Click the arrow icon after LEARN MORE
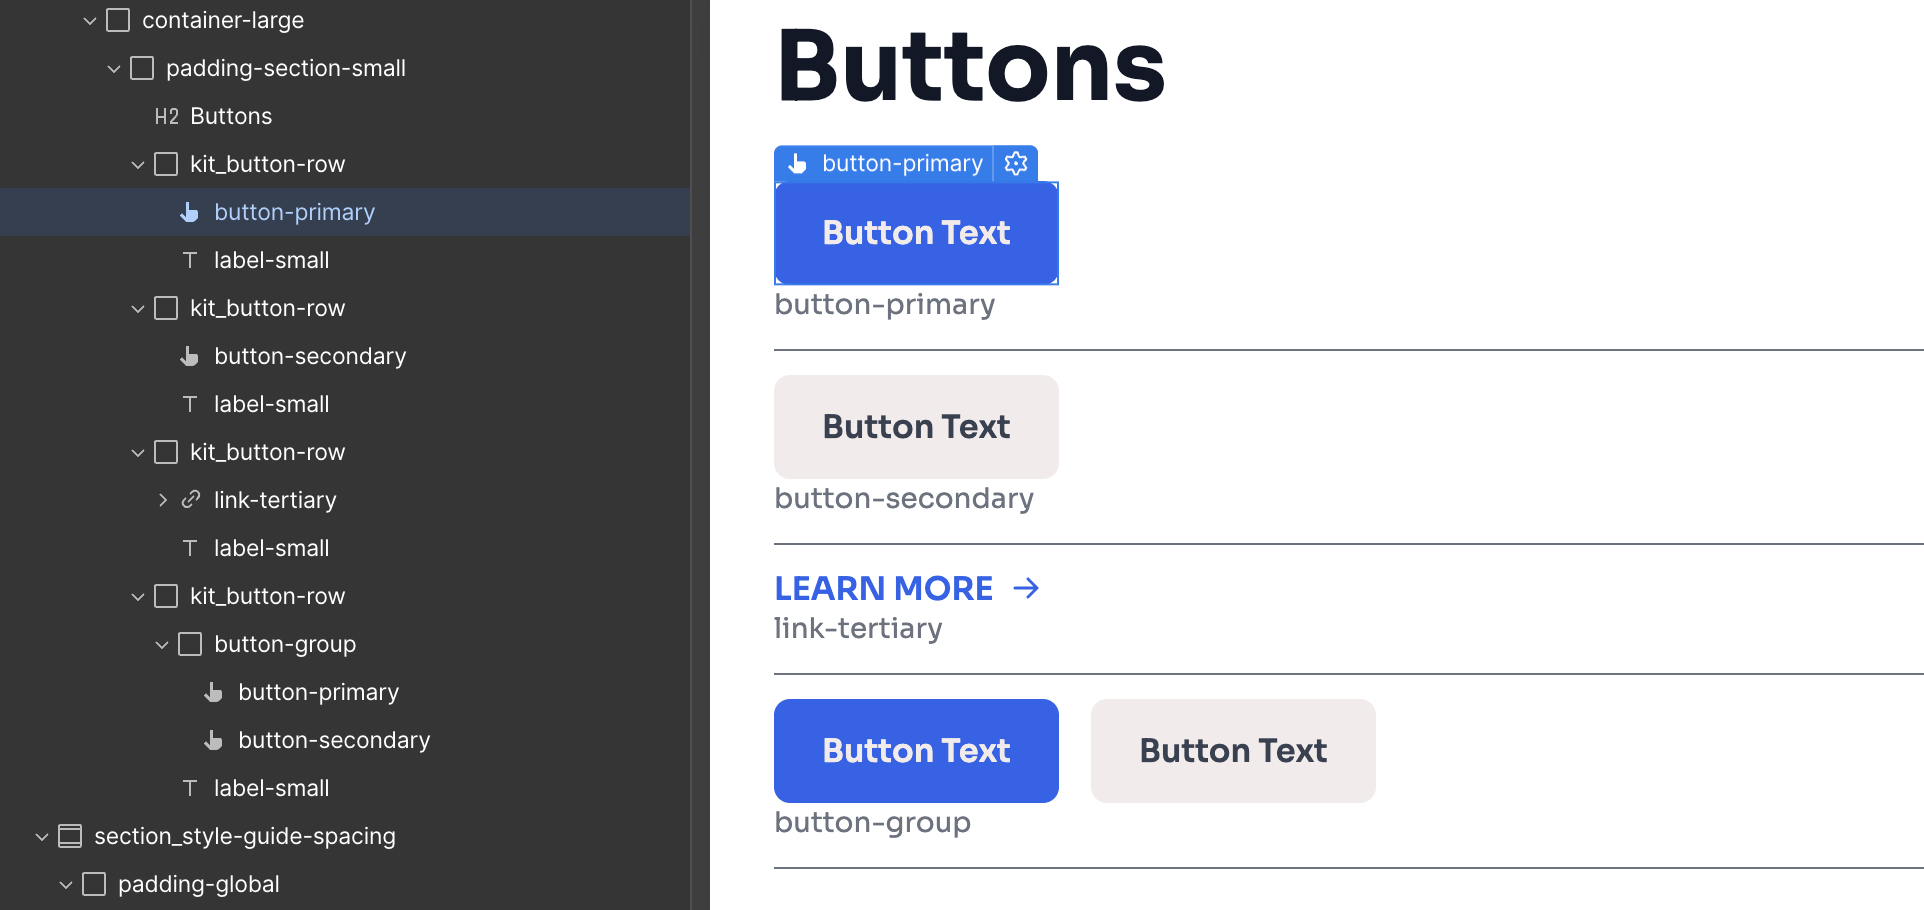Image resolution: width=1924 pixels, height=910 pixels. [1026, 588]
